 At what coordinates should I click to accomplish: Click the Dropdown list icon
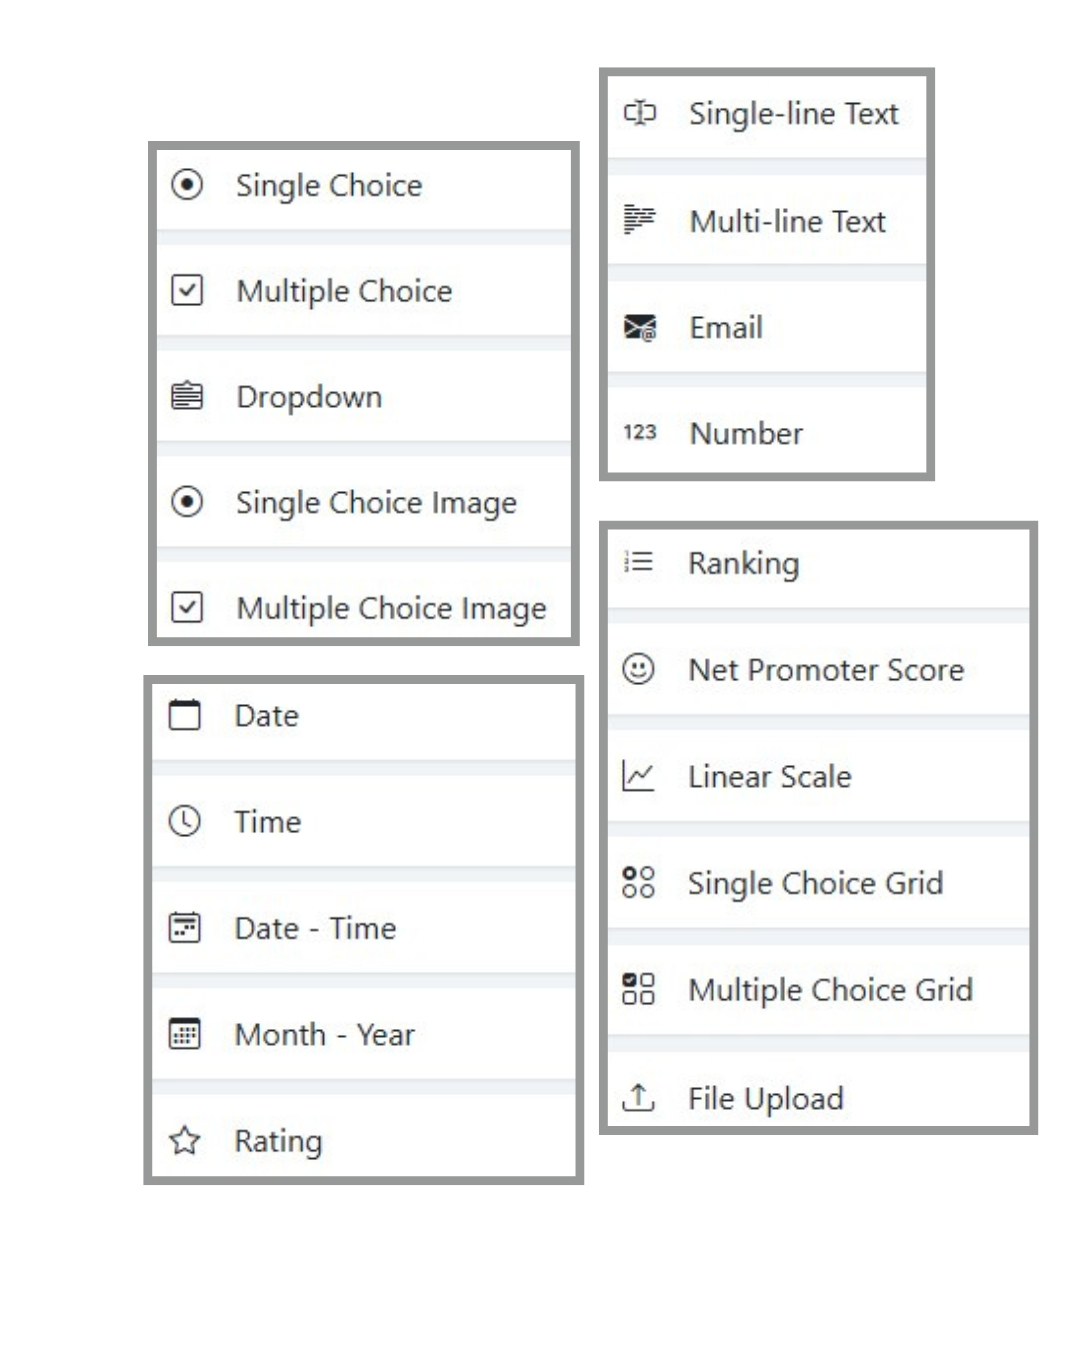click(187, 396)
